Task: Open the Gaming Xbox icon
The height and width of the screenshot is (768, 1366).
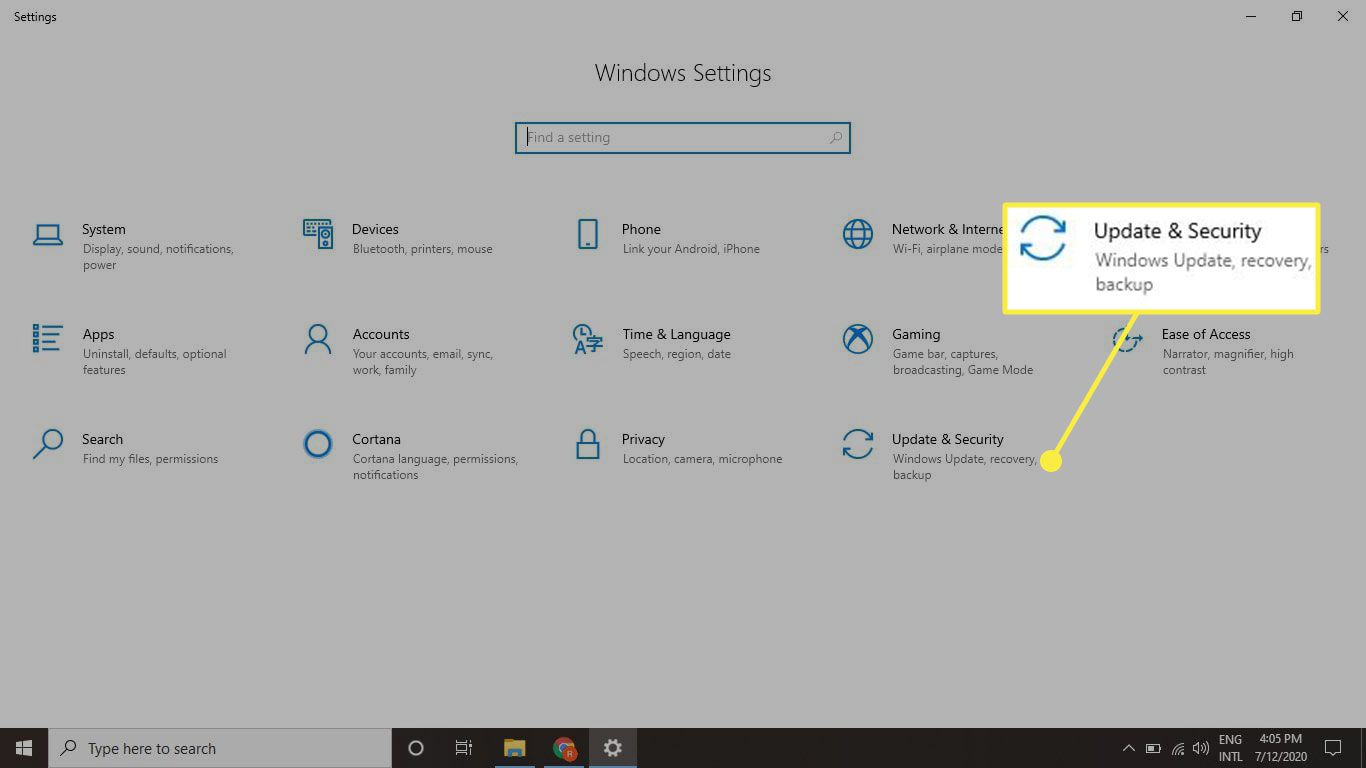Action: click(858, 339)
